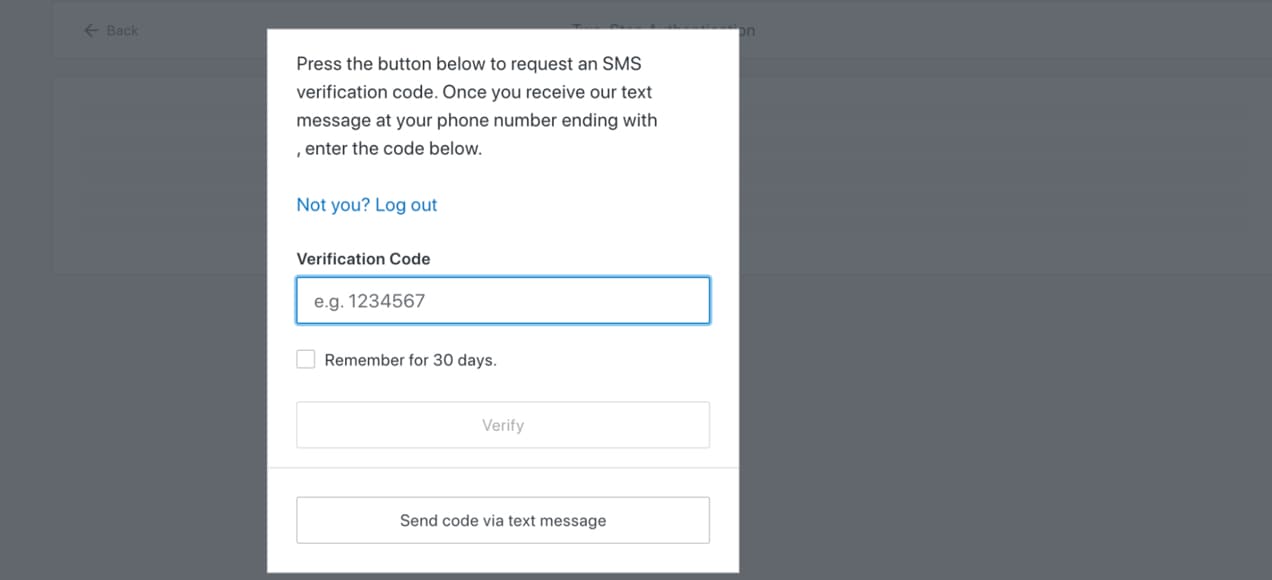Click the Log out portion of the link
Screen dimensions: 1272x580
(406, 204)
